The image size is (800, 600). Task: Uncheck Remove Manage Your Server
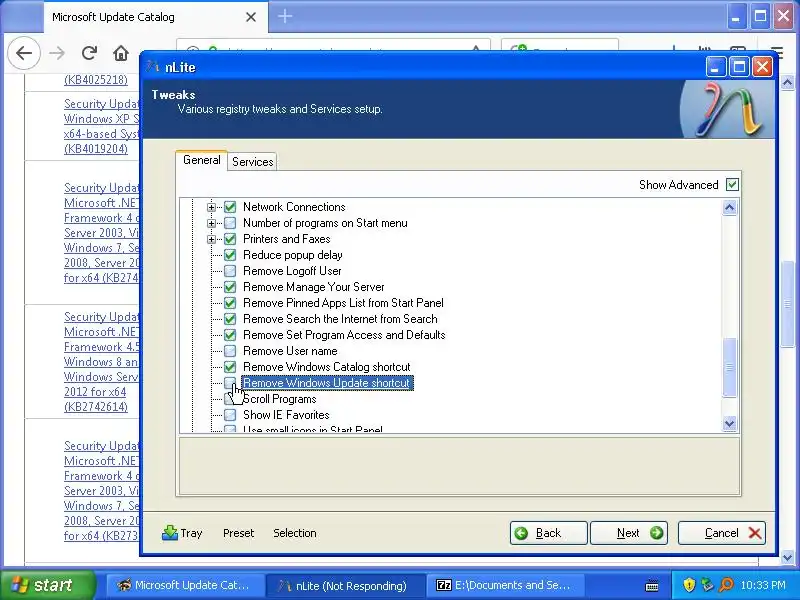(230, 287)
